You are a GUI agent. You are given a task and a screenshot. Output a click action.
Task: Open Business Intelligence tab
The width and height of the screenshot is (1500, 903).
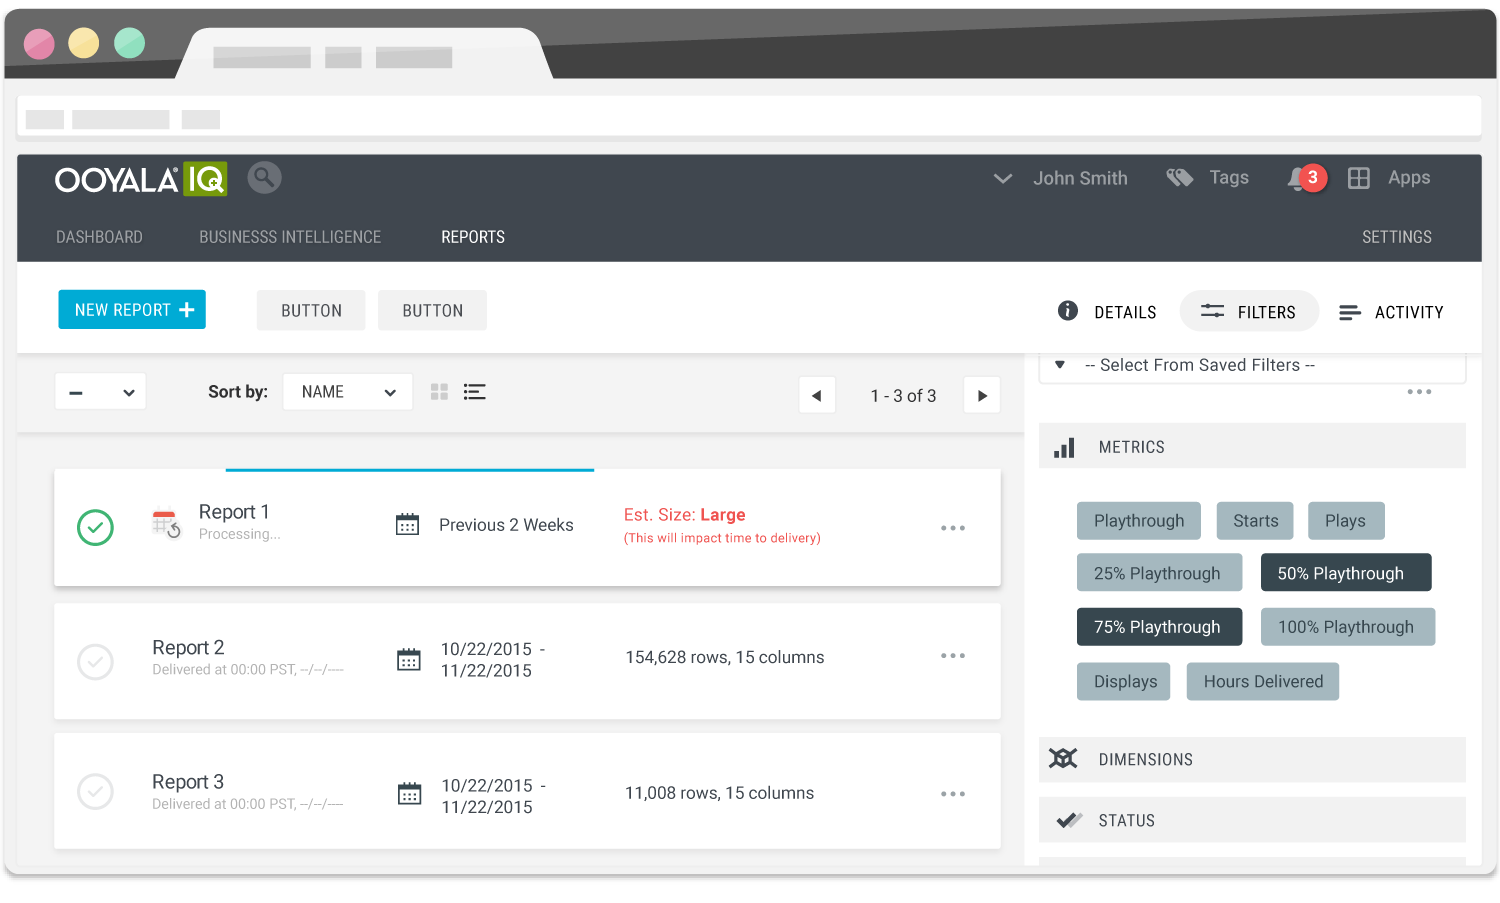pyautogui.click(x=290, y=237)
